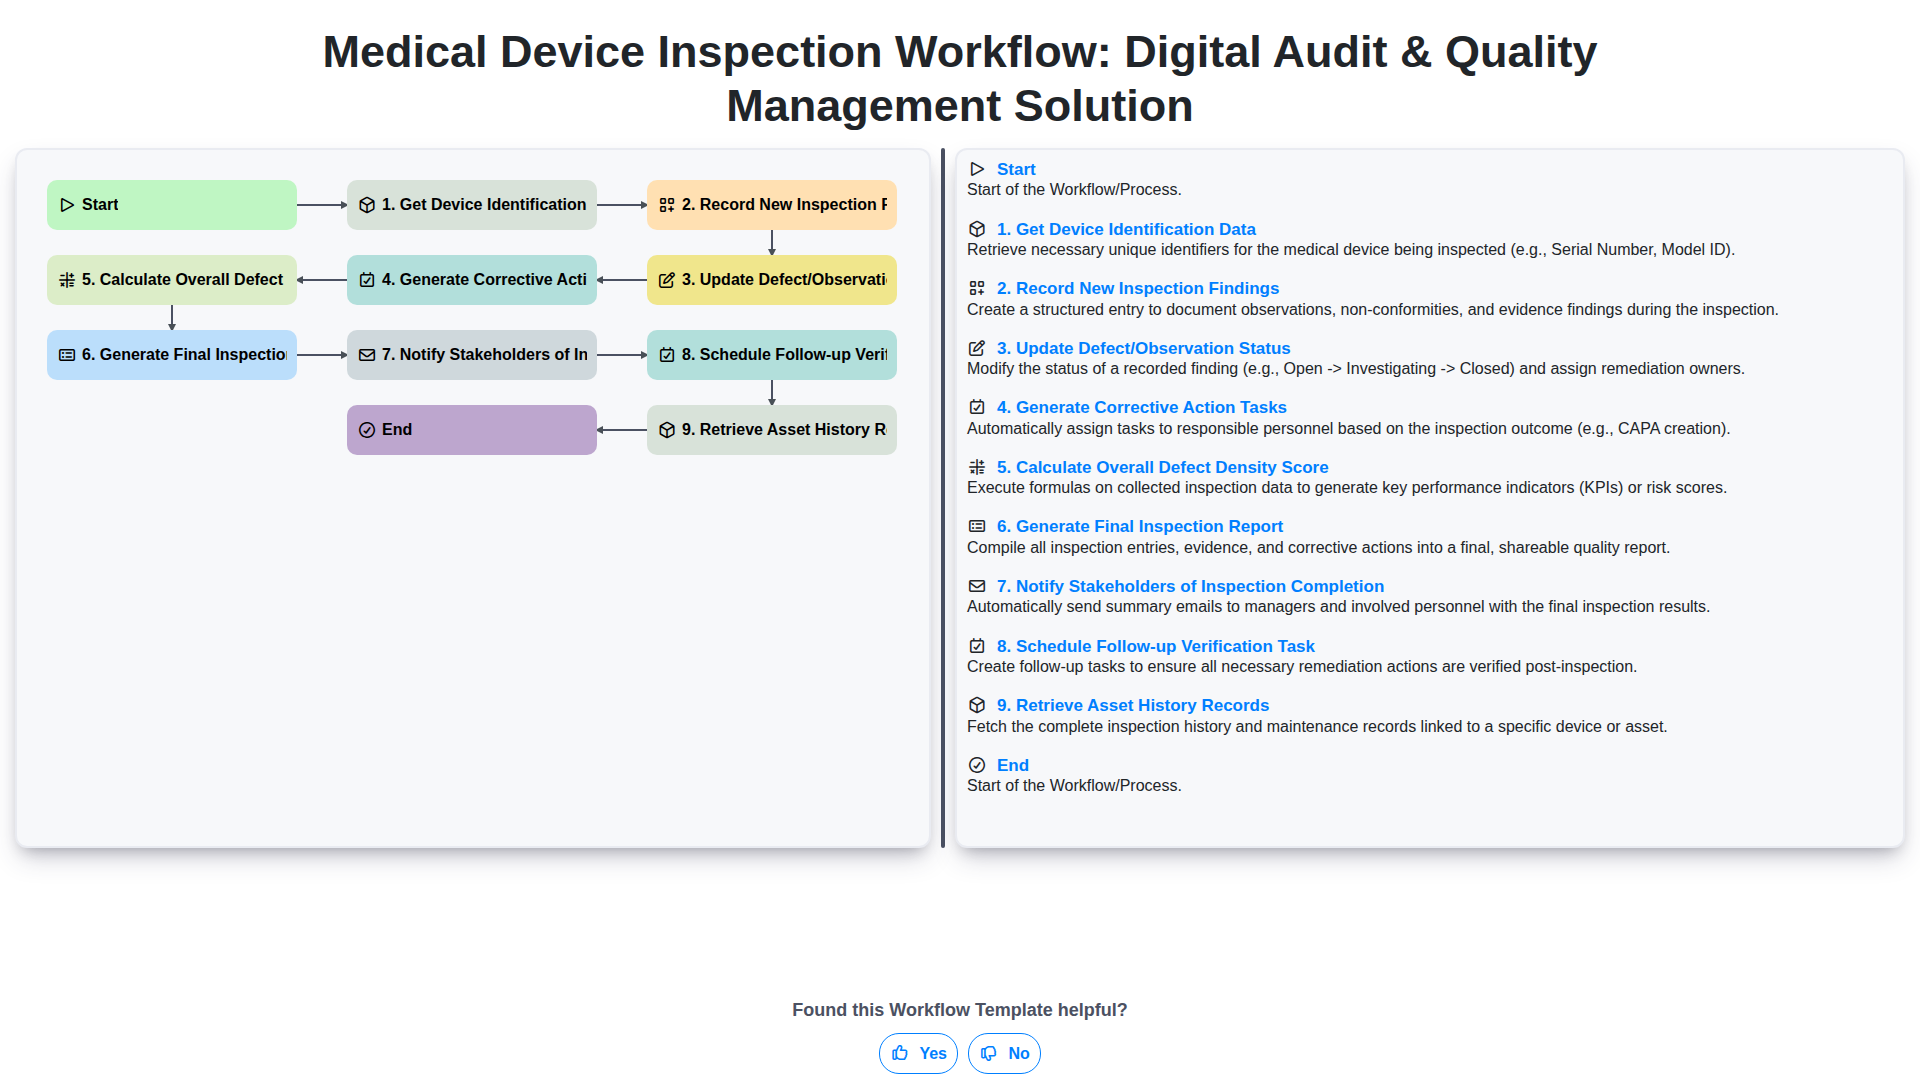
Task: Click the vertical divider between the panels
Action: click(x=942, y=498)
